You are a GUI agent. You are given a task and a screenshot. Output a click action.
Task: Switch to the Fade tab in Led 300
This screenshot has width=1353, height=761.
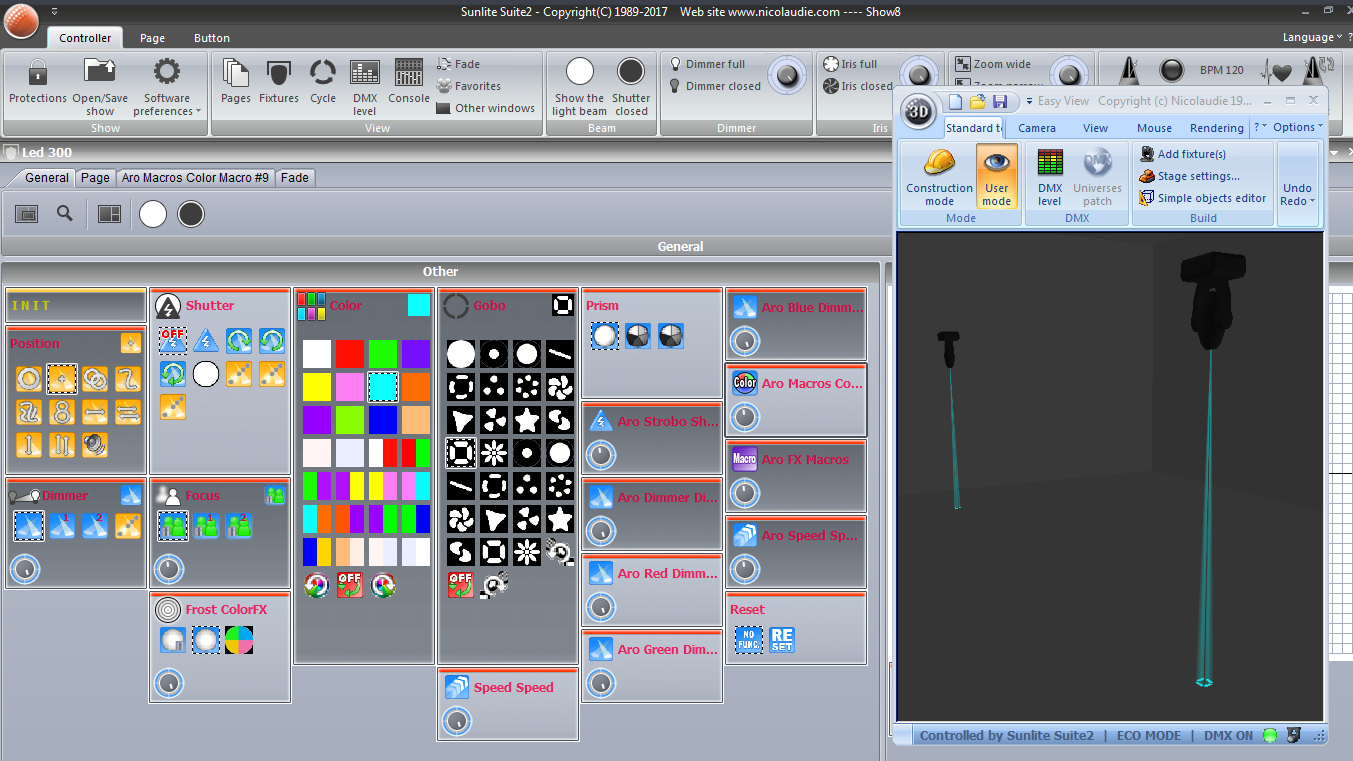tap(295, 178)
